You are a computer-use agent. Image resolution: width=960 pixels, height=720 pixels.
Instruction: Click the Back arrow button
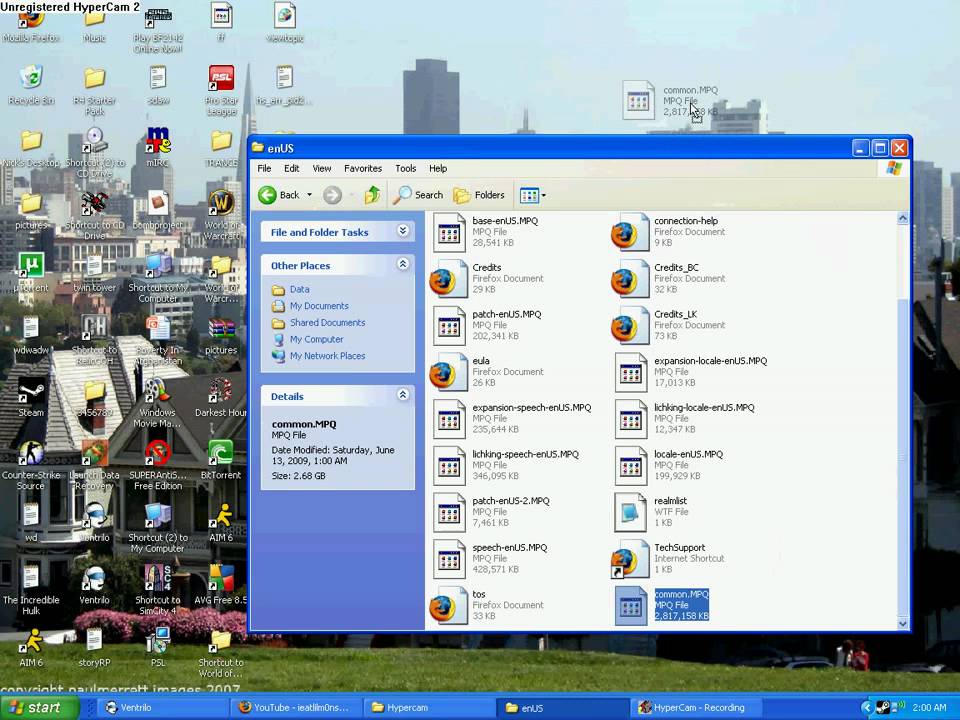coord(279,195)
